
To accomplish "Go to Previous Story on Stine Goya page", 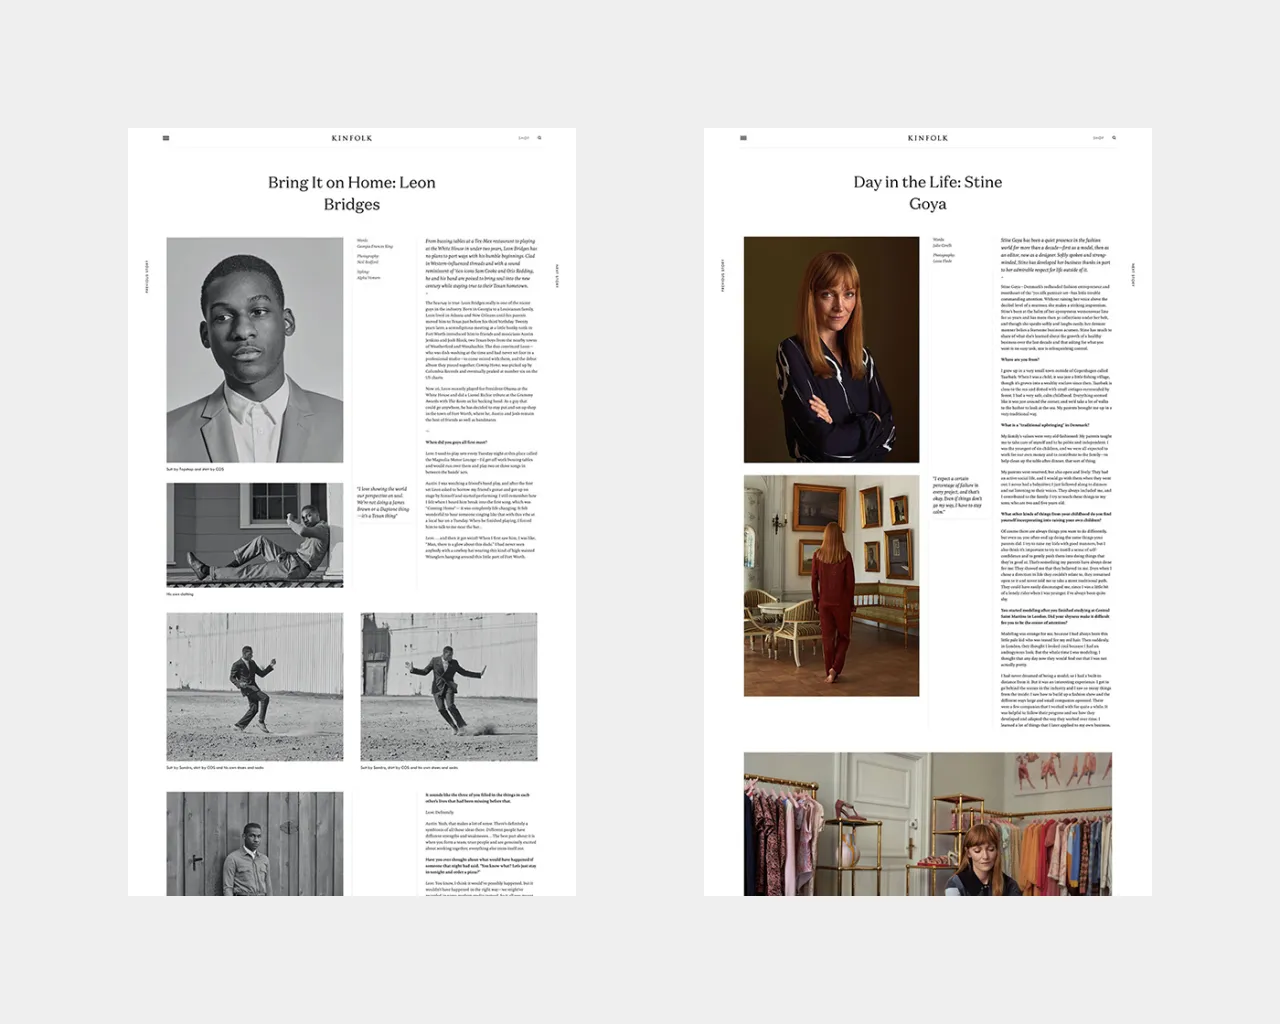I will pos(723,275).
